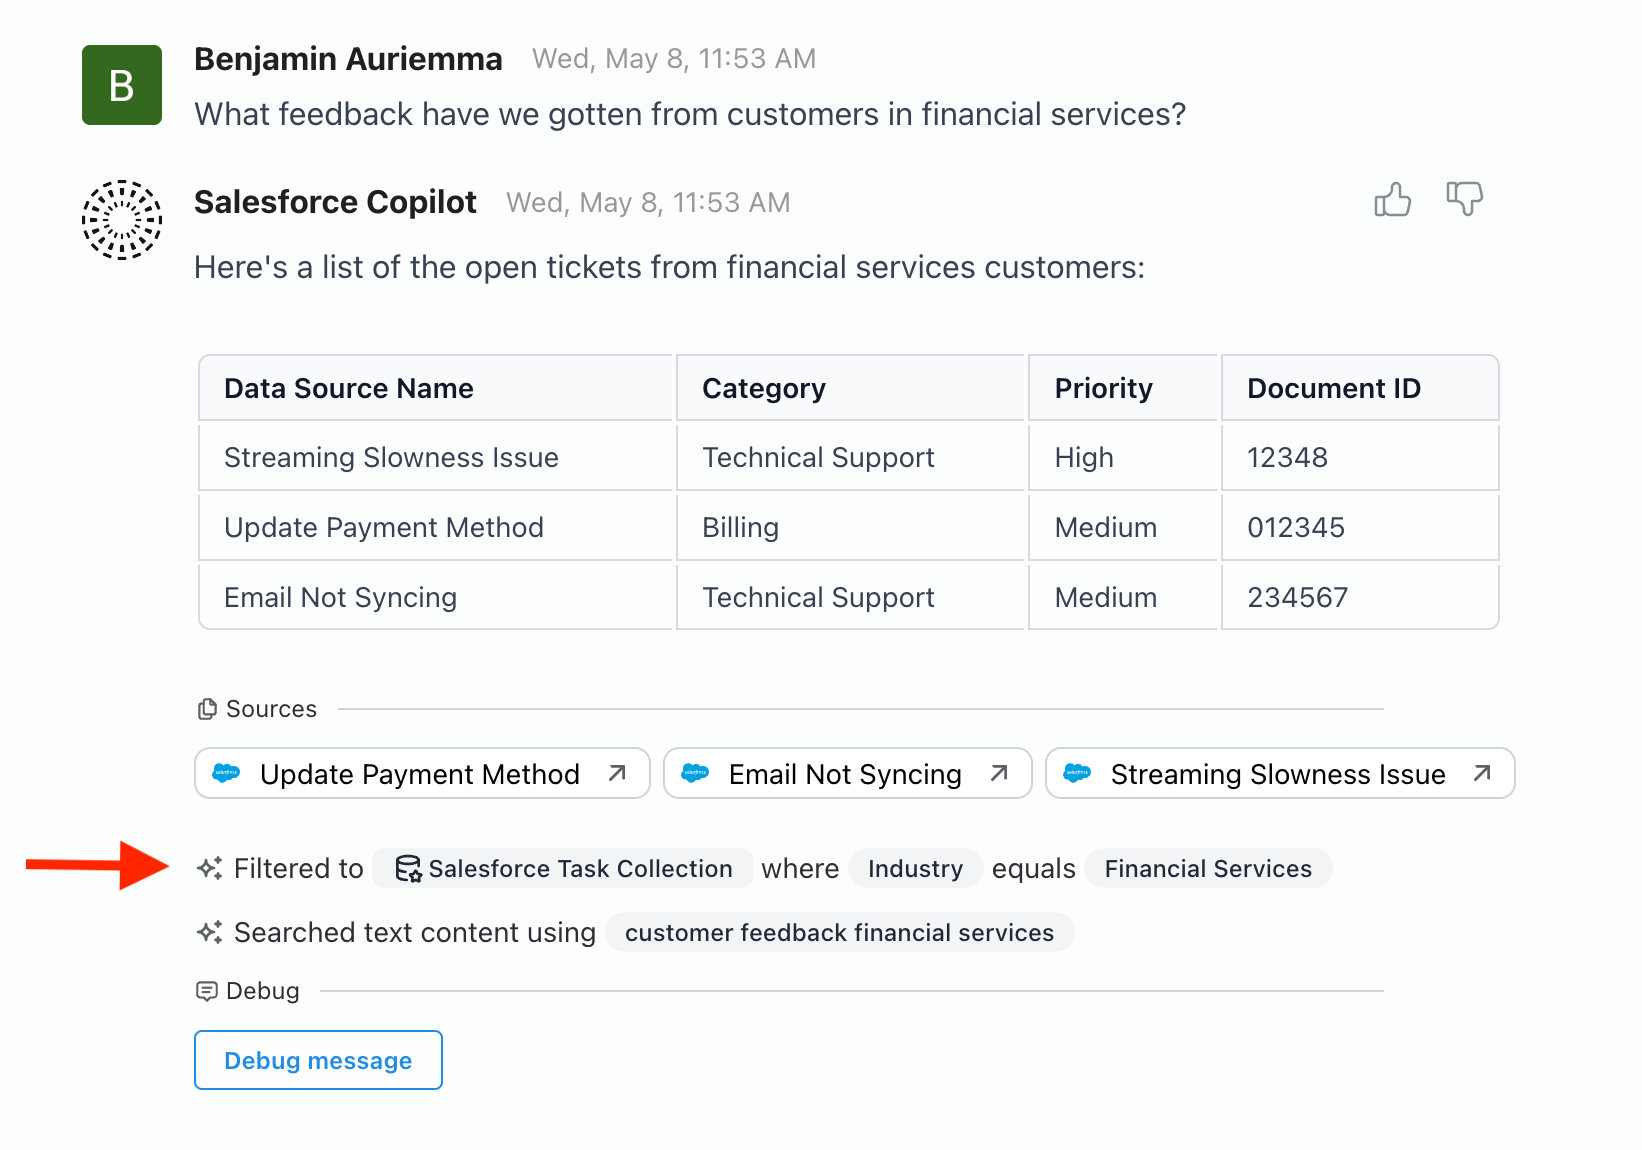
Task: Select the Financial Services filter pill
Action: [1207, 868]
